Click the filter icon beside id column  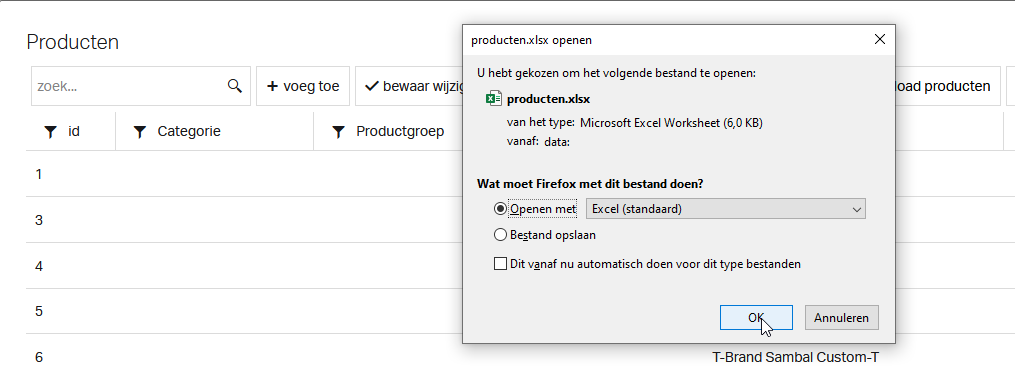50,132
